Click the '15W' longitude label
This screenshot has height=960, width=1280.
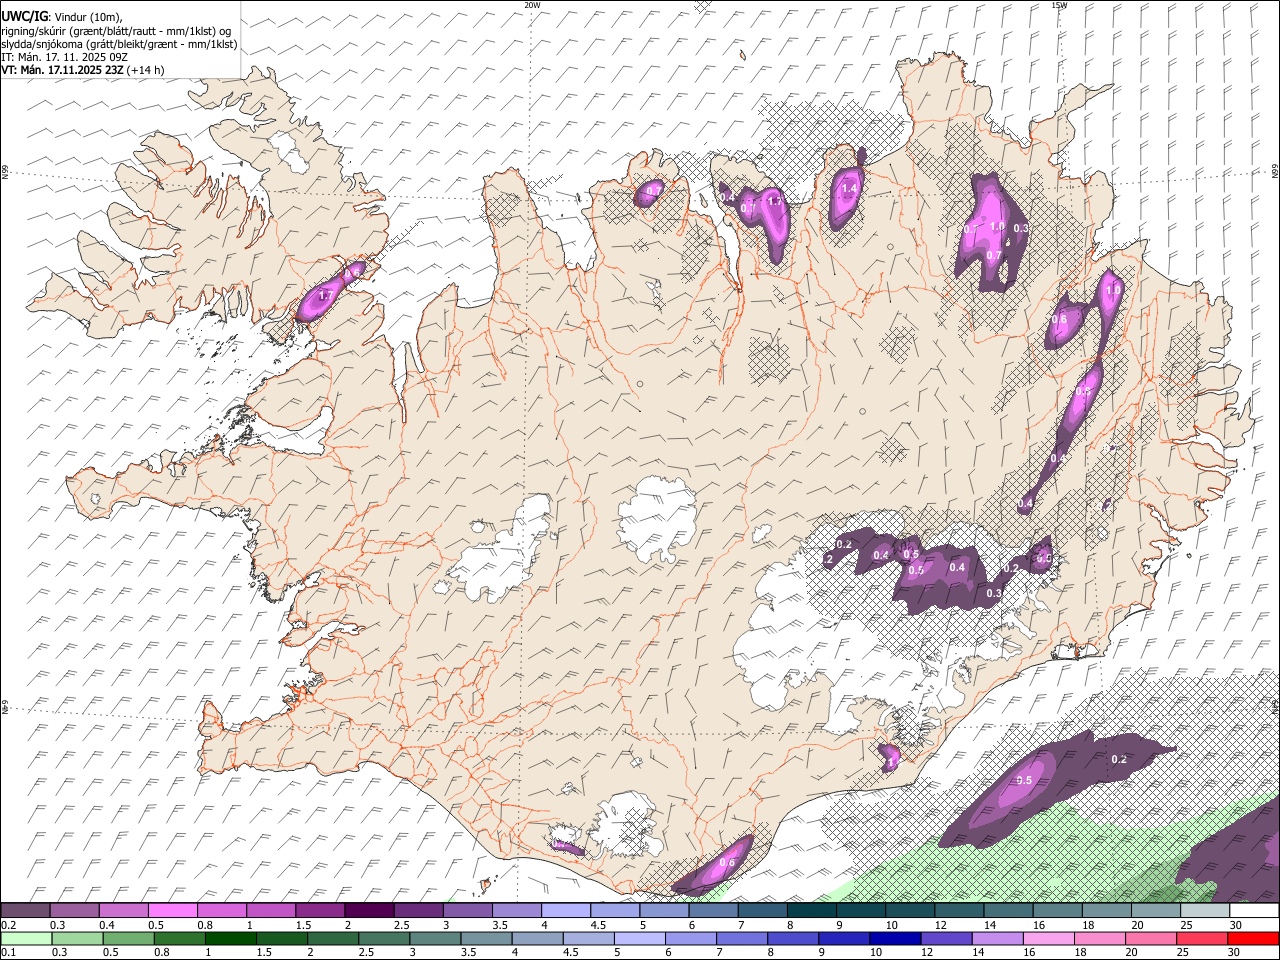pyautogui.click(x=1059, y=5)
